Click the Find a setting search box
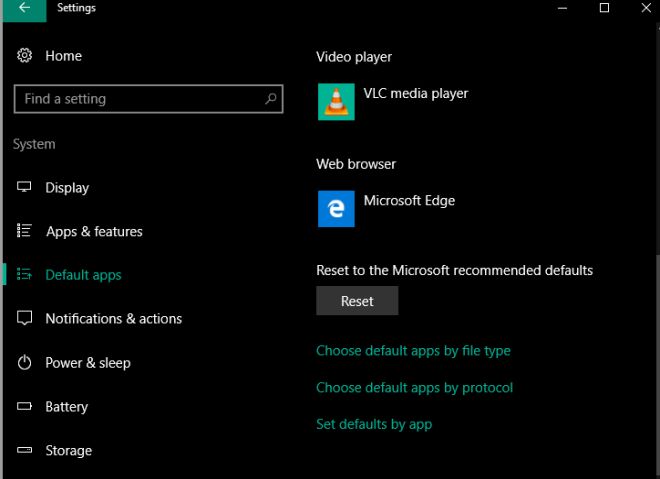 [149, 99]
